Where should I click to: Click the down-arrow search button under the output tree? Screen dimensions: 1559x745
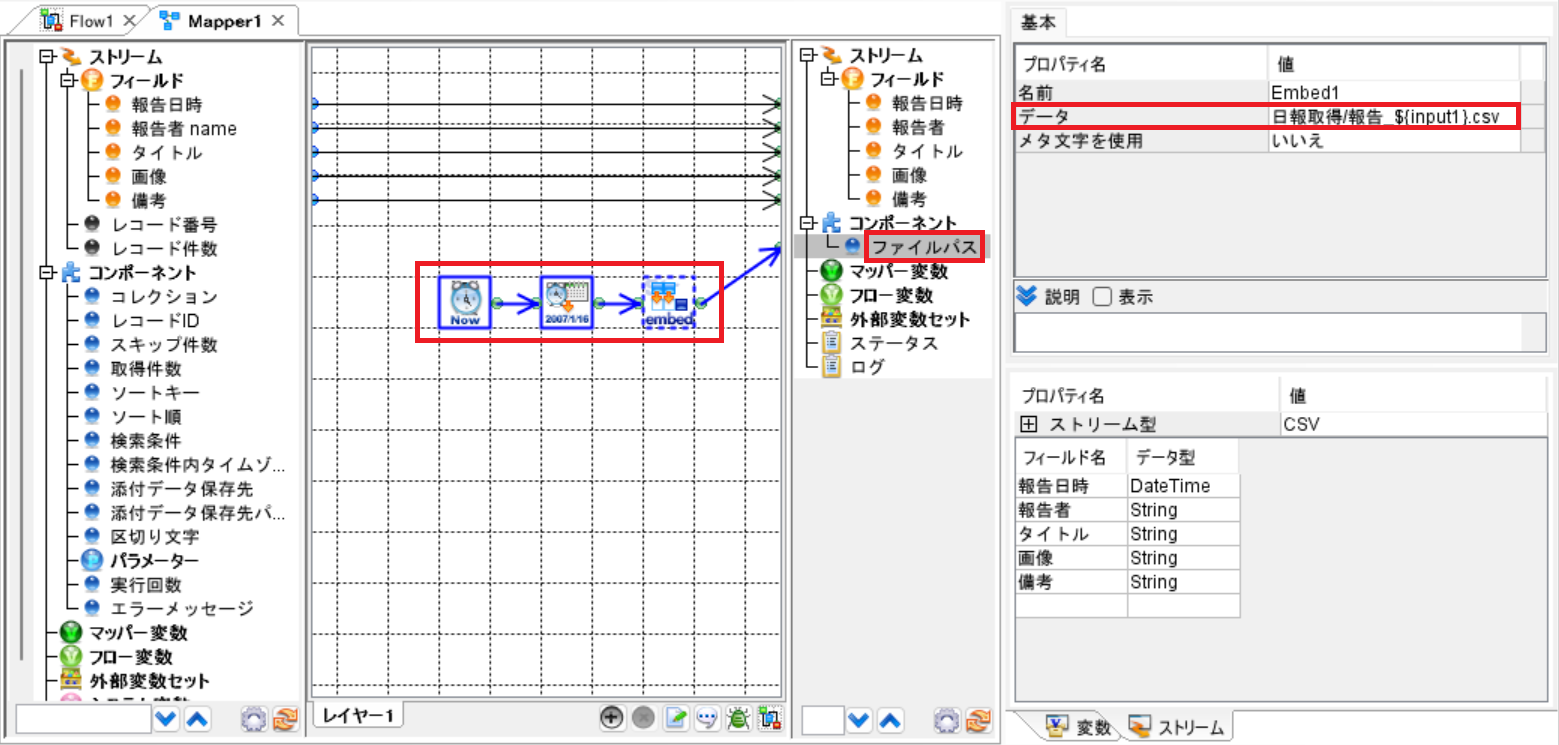[857, 719]
